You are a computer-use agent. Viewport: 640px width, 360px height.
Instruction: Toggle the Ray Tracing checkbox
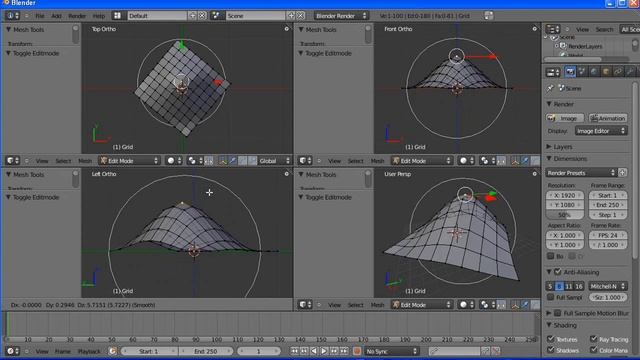tap(593, 339)
